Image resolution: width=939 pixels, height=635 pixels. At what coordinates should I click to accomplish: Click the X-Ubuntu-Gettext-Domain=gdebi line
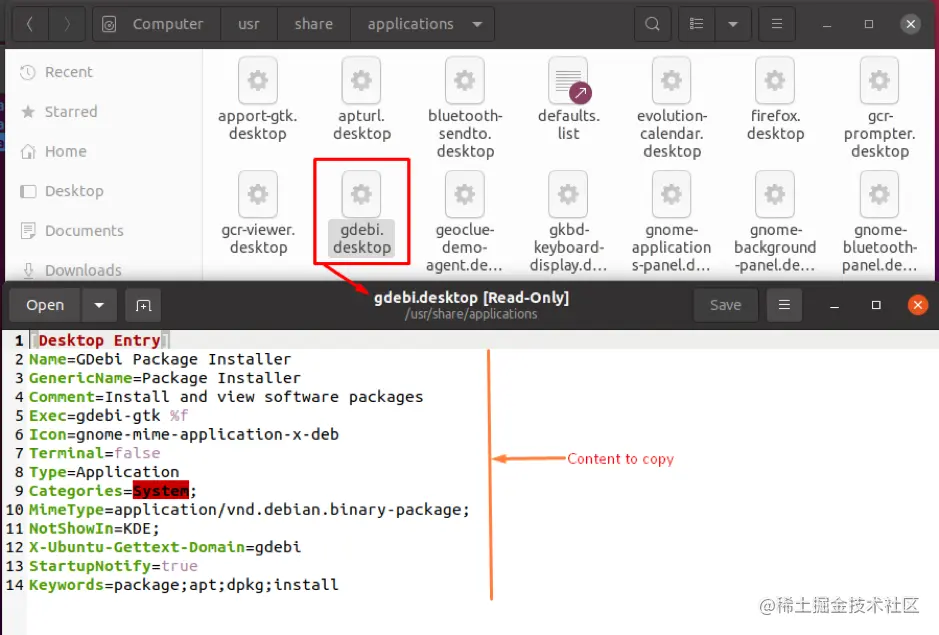pyautogui.click(x=165, y=547)
